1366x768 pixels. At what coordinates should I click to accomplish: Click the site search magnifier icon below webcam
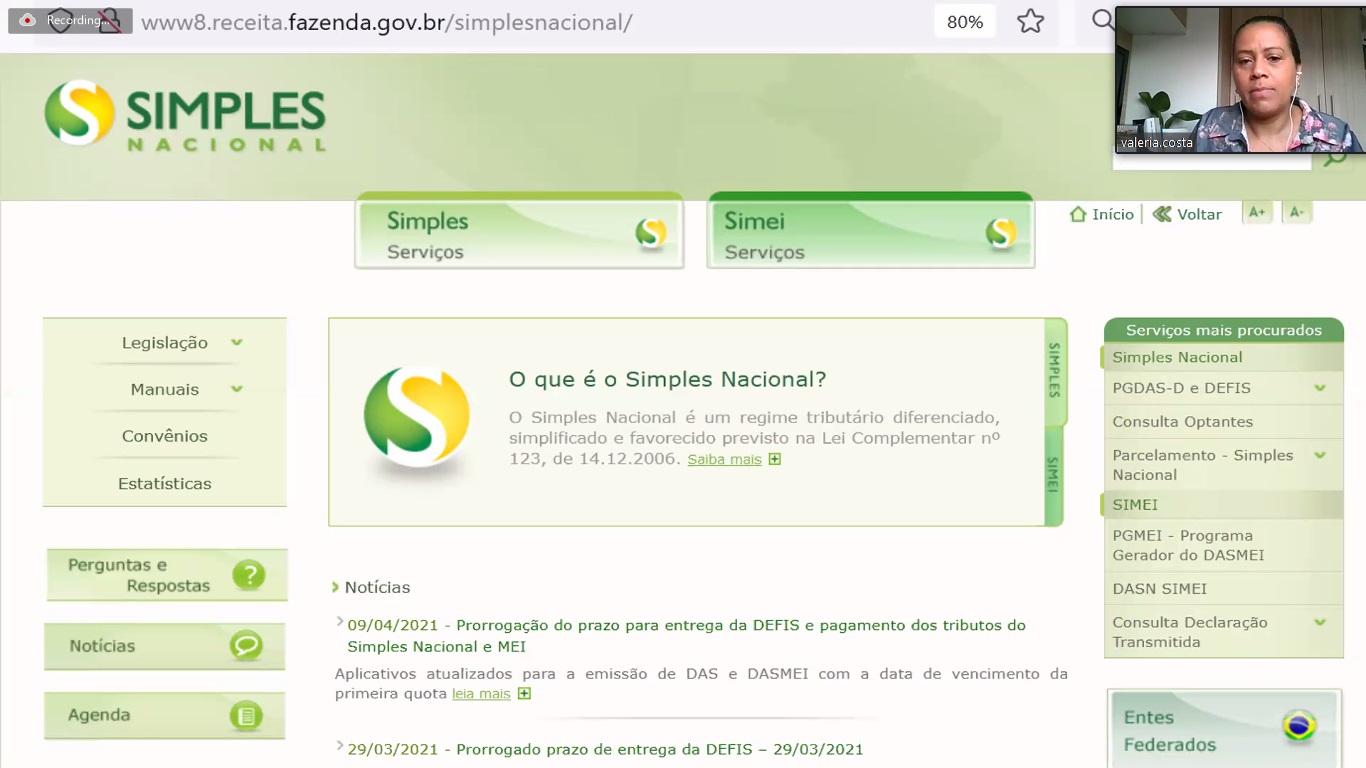click(x=1335, y=158)
